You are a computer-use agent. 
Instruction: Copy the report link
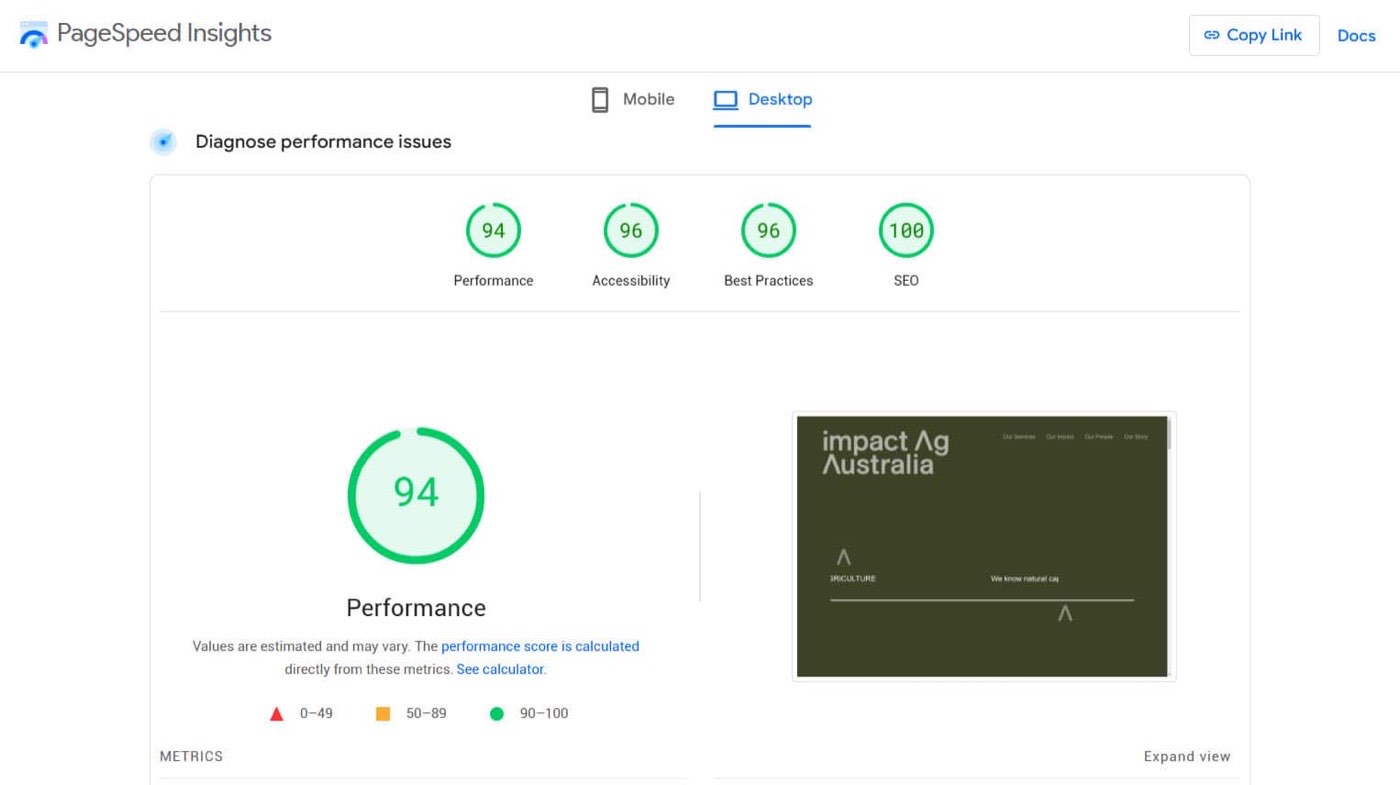[1254, 35]
